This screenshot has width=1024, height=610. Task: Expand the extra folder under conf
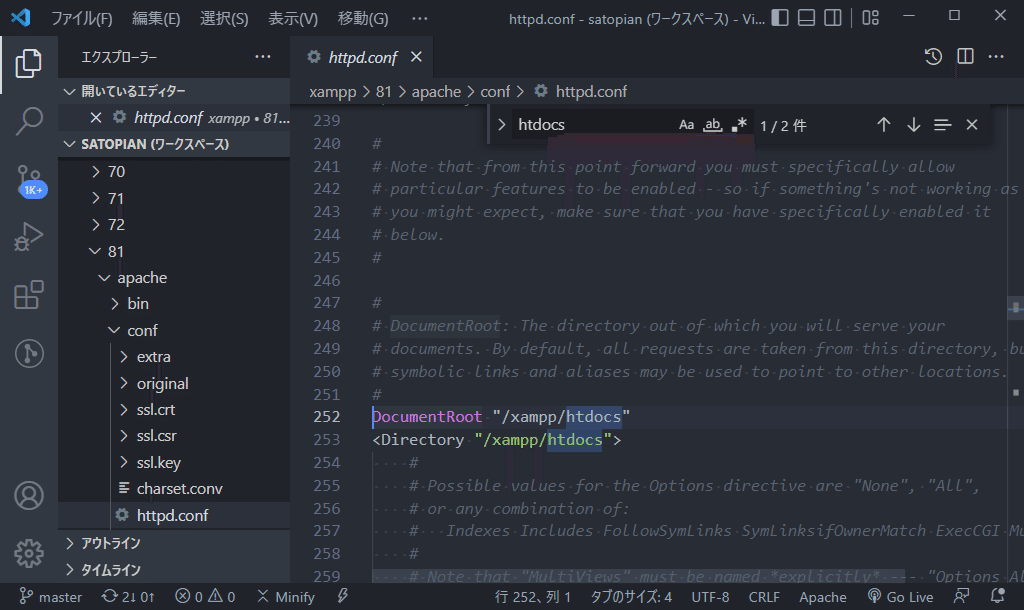[152, 356]
